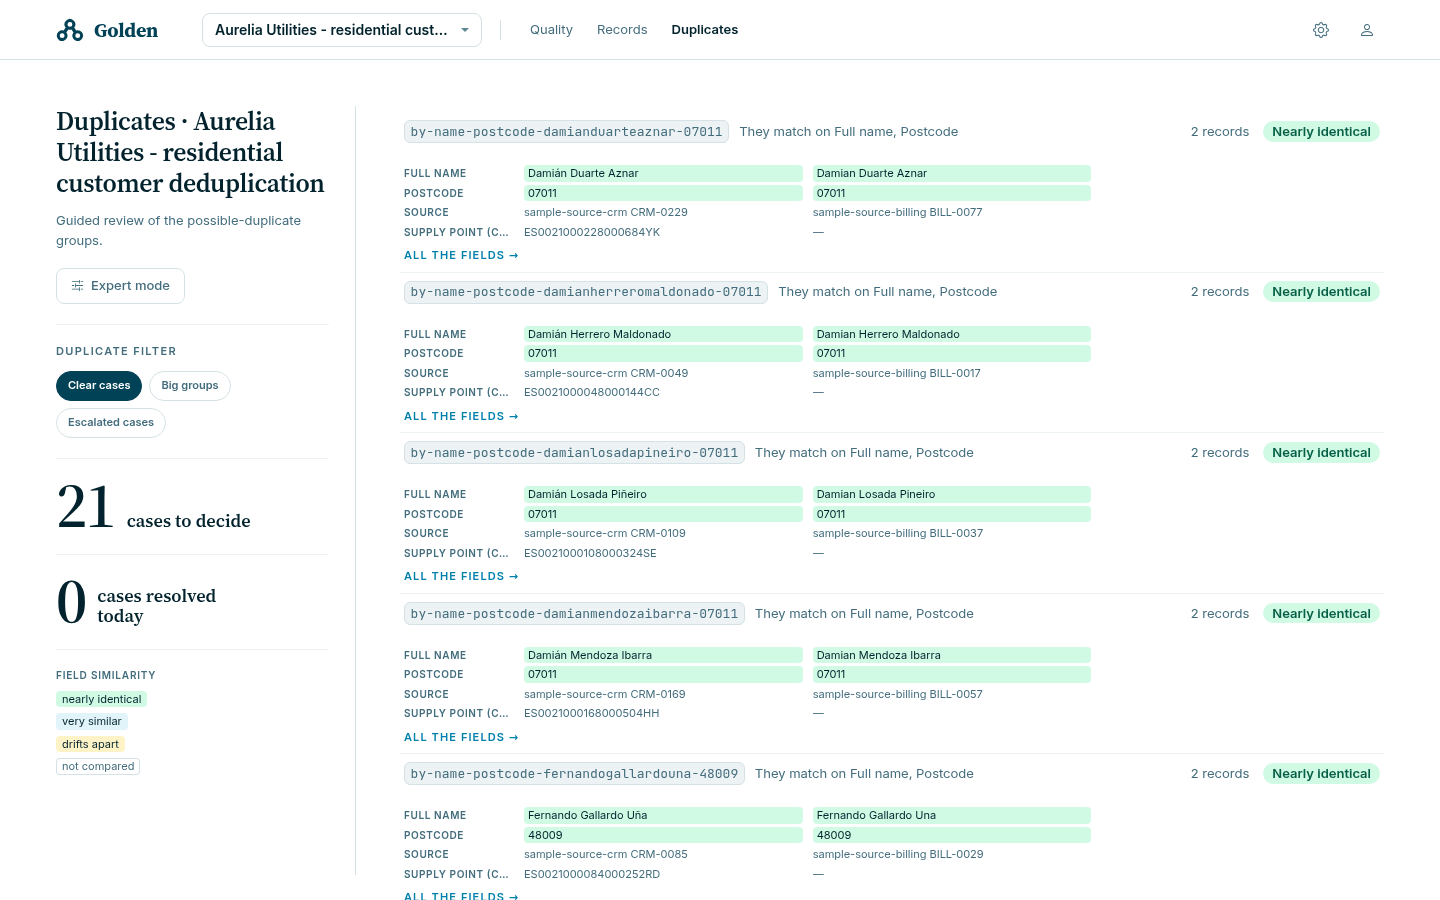Image resolution: width=1440 pixels, height=900 pixels.
Task: Go to the Records tab
Action: click(622, 30)
